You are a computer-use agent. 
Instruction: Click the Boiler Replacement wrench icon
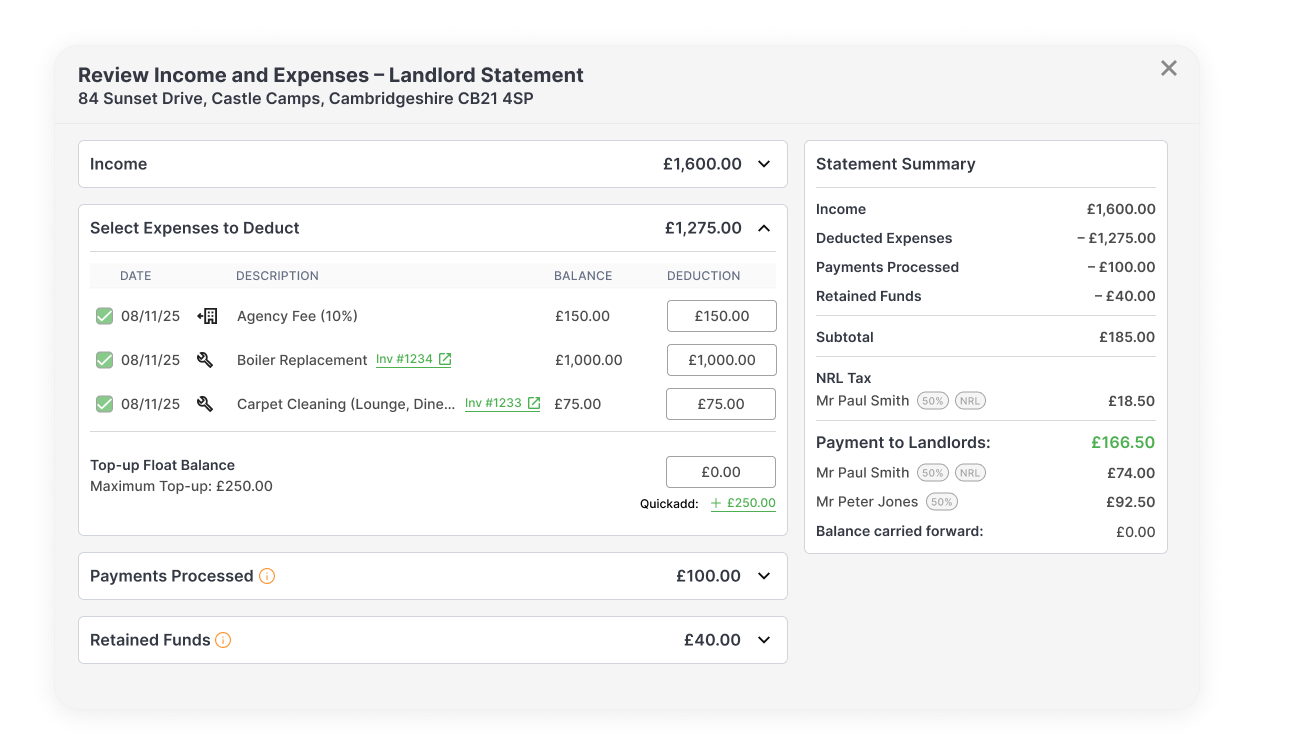coord(205,360)
